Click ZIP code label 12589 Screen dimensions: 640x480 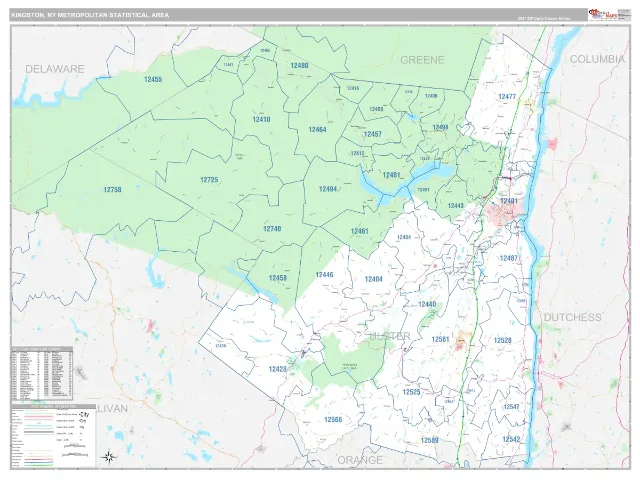[429, 440]
